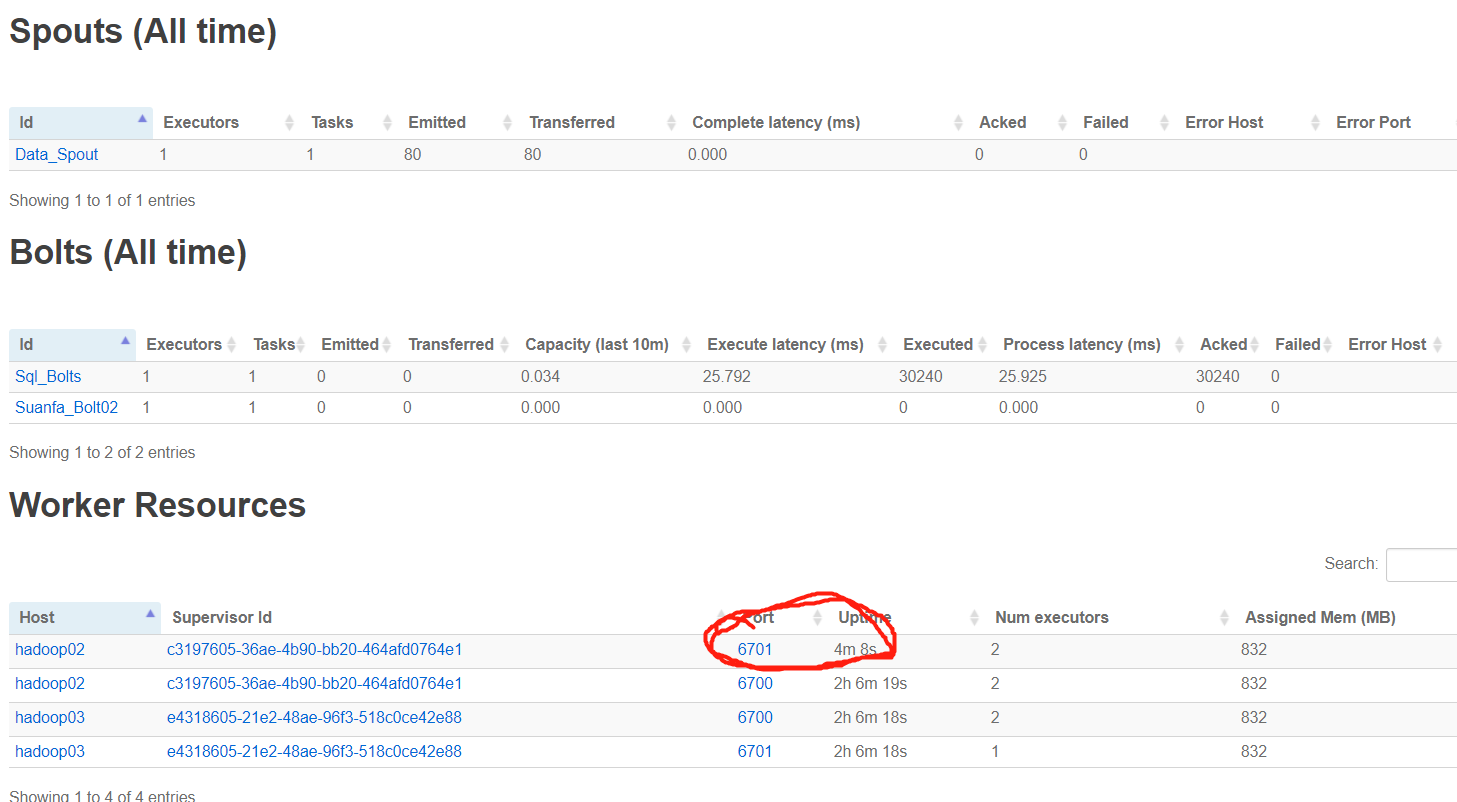Sort Spouts table by Acked column
This screenshot has width=1457, height=802.
[x=1021, y=122]
